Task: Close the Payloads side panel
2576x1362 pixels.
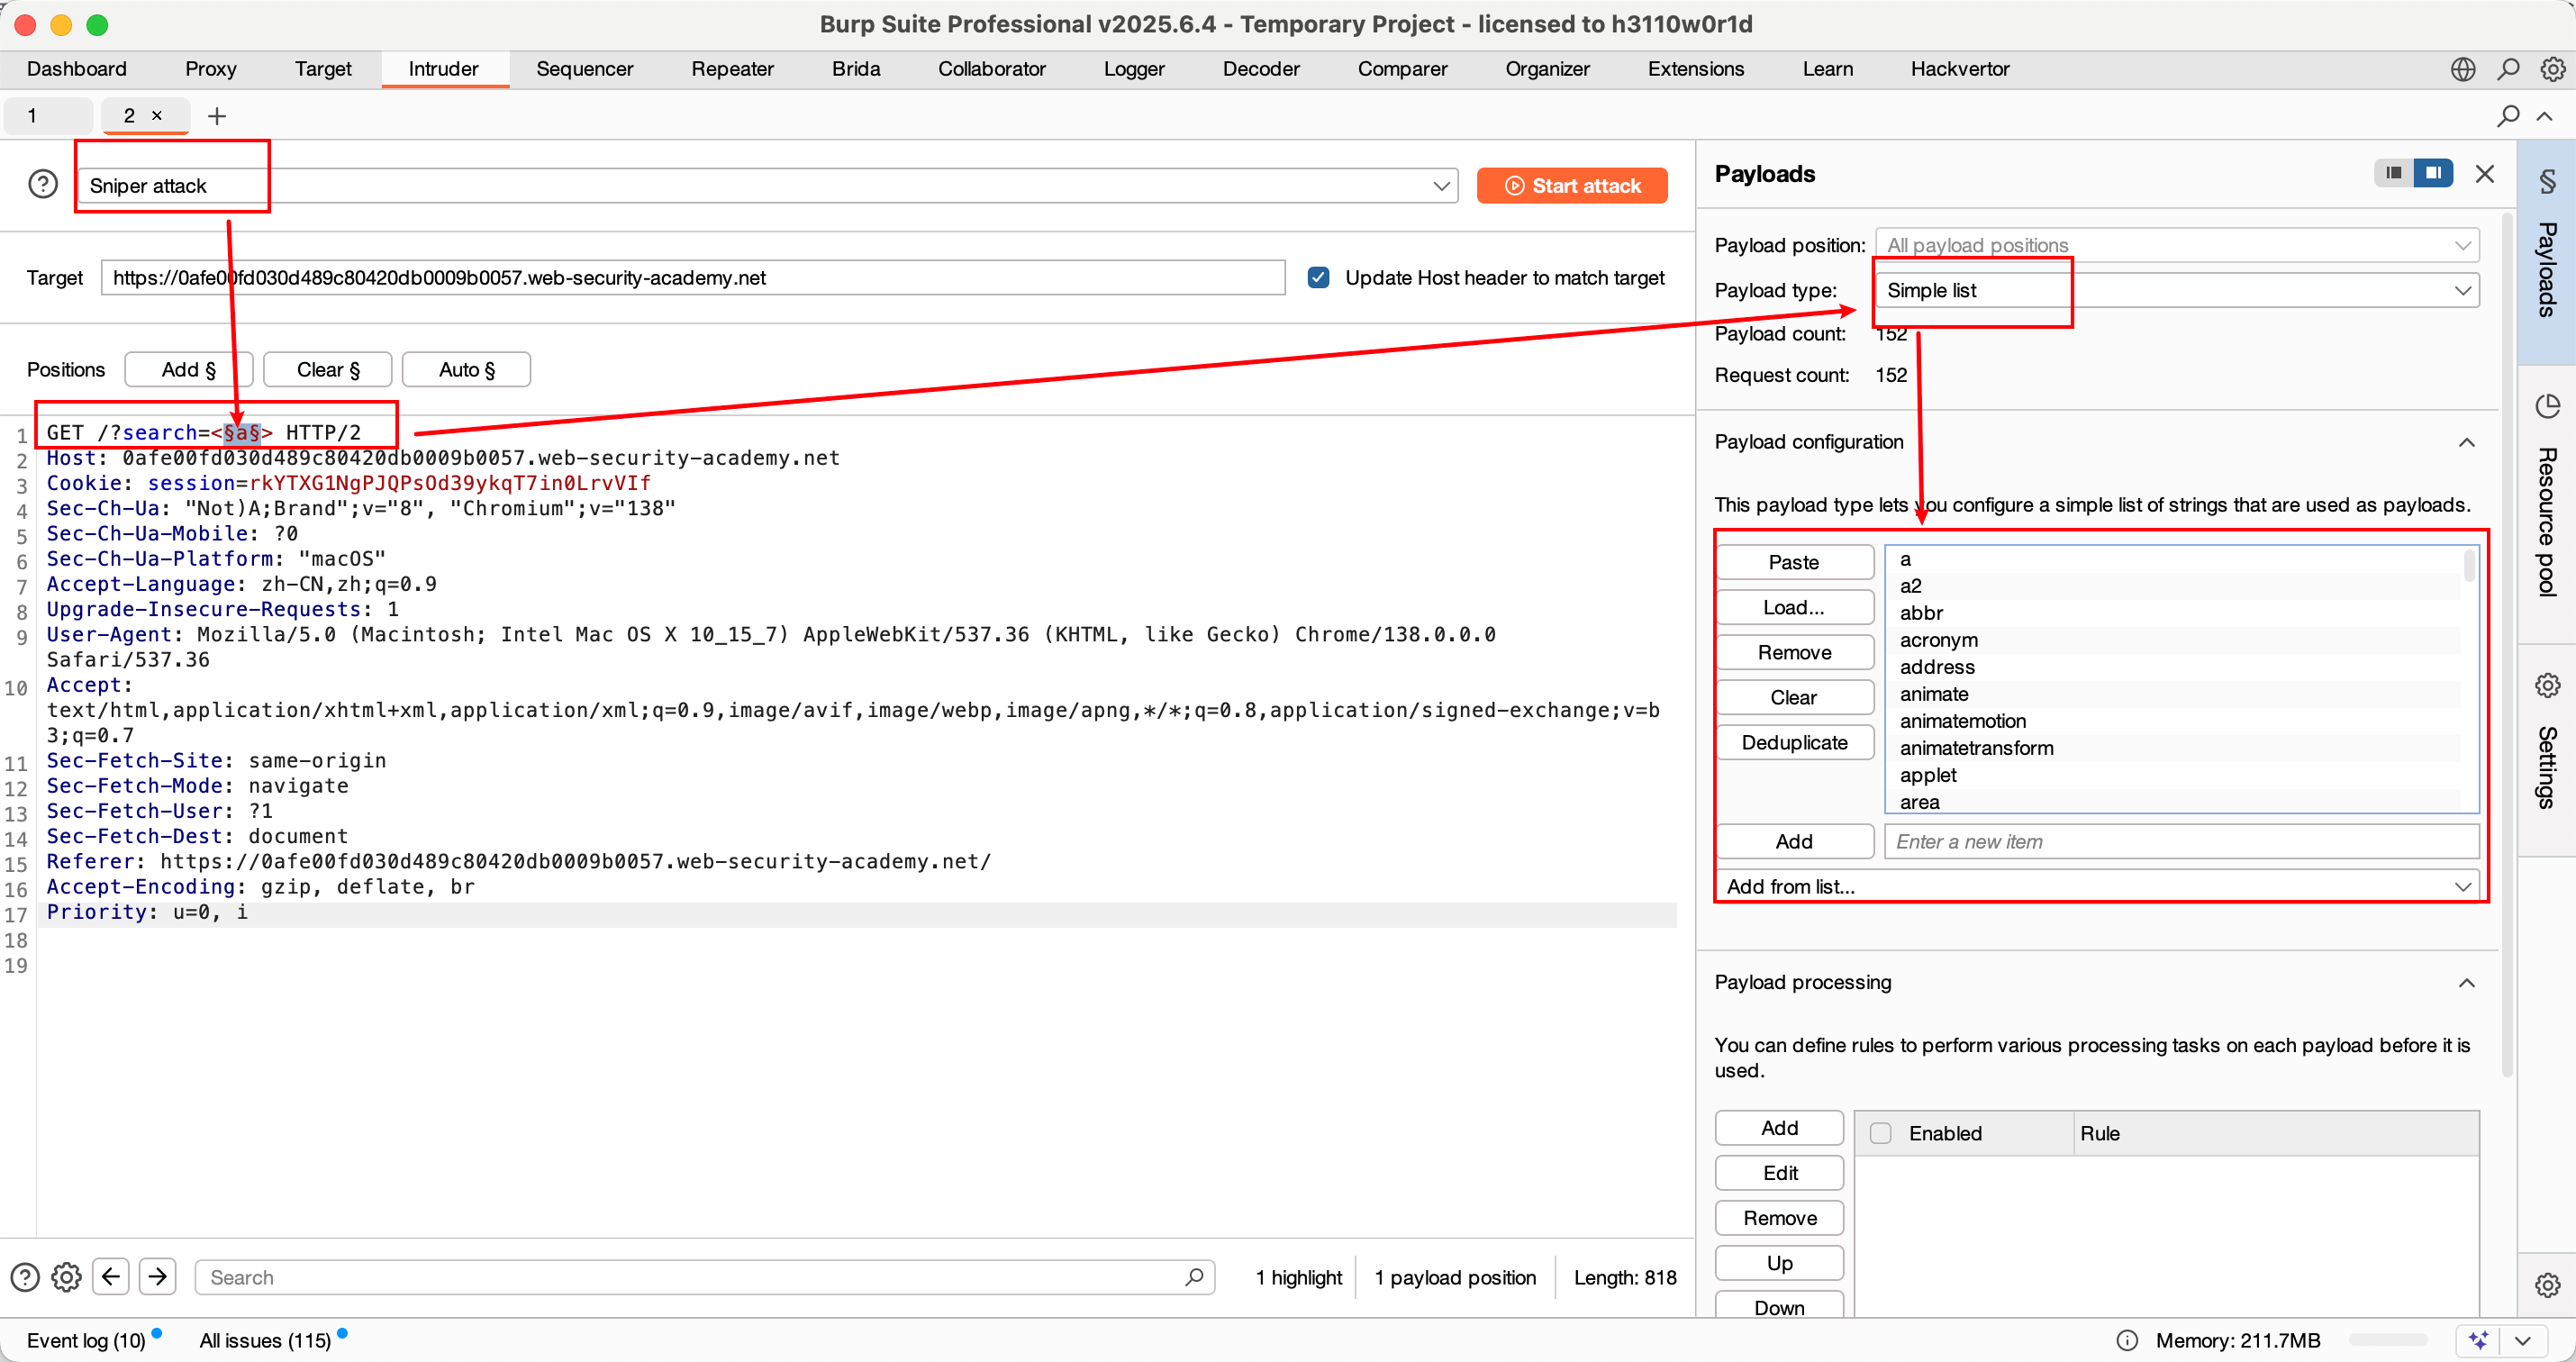Action: coord(2485,174)
